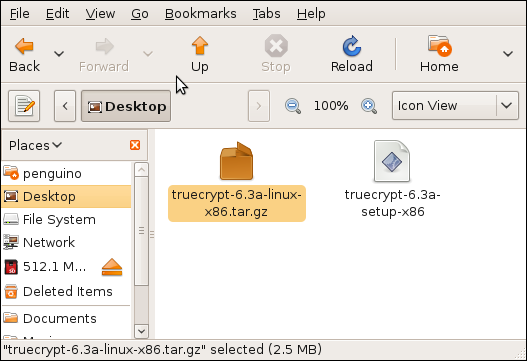Click the right path scroll arrow
Viewport: 527px width, 361px height.
[x=259, y=106]
